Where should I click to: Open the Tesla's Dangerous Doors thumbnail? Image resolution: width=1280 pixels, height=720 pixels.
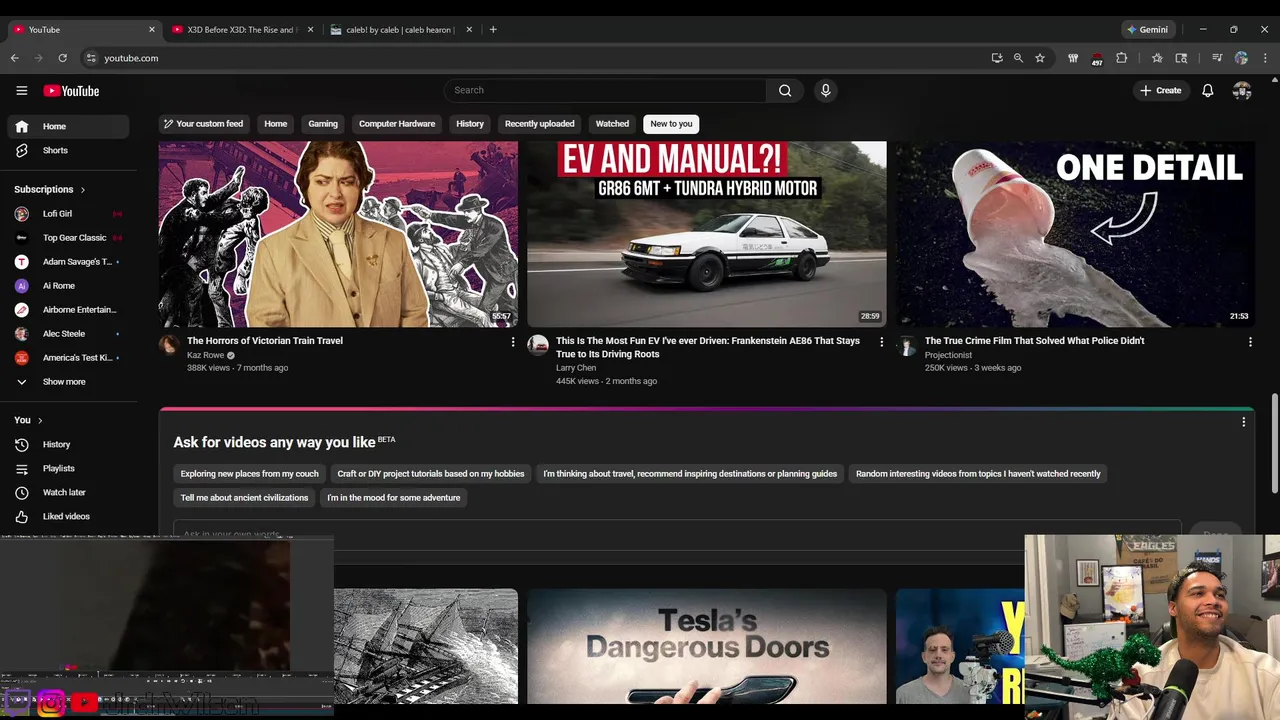point(707,646)
